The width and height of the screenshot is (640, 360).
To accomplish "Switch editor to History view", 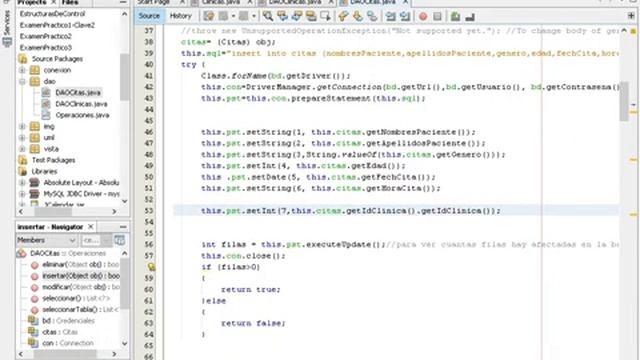I will tap(180, 16).
